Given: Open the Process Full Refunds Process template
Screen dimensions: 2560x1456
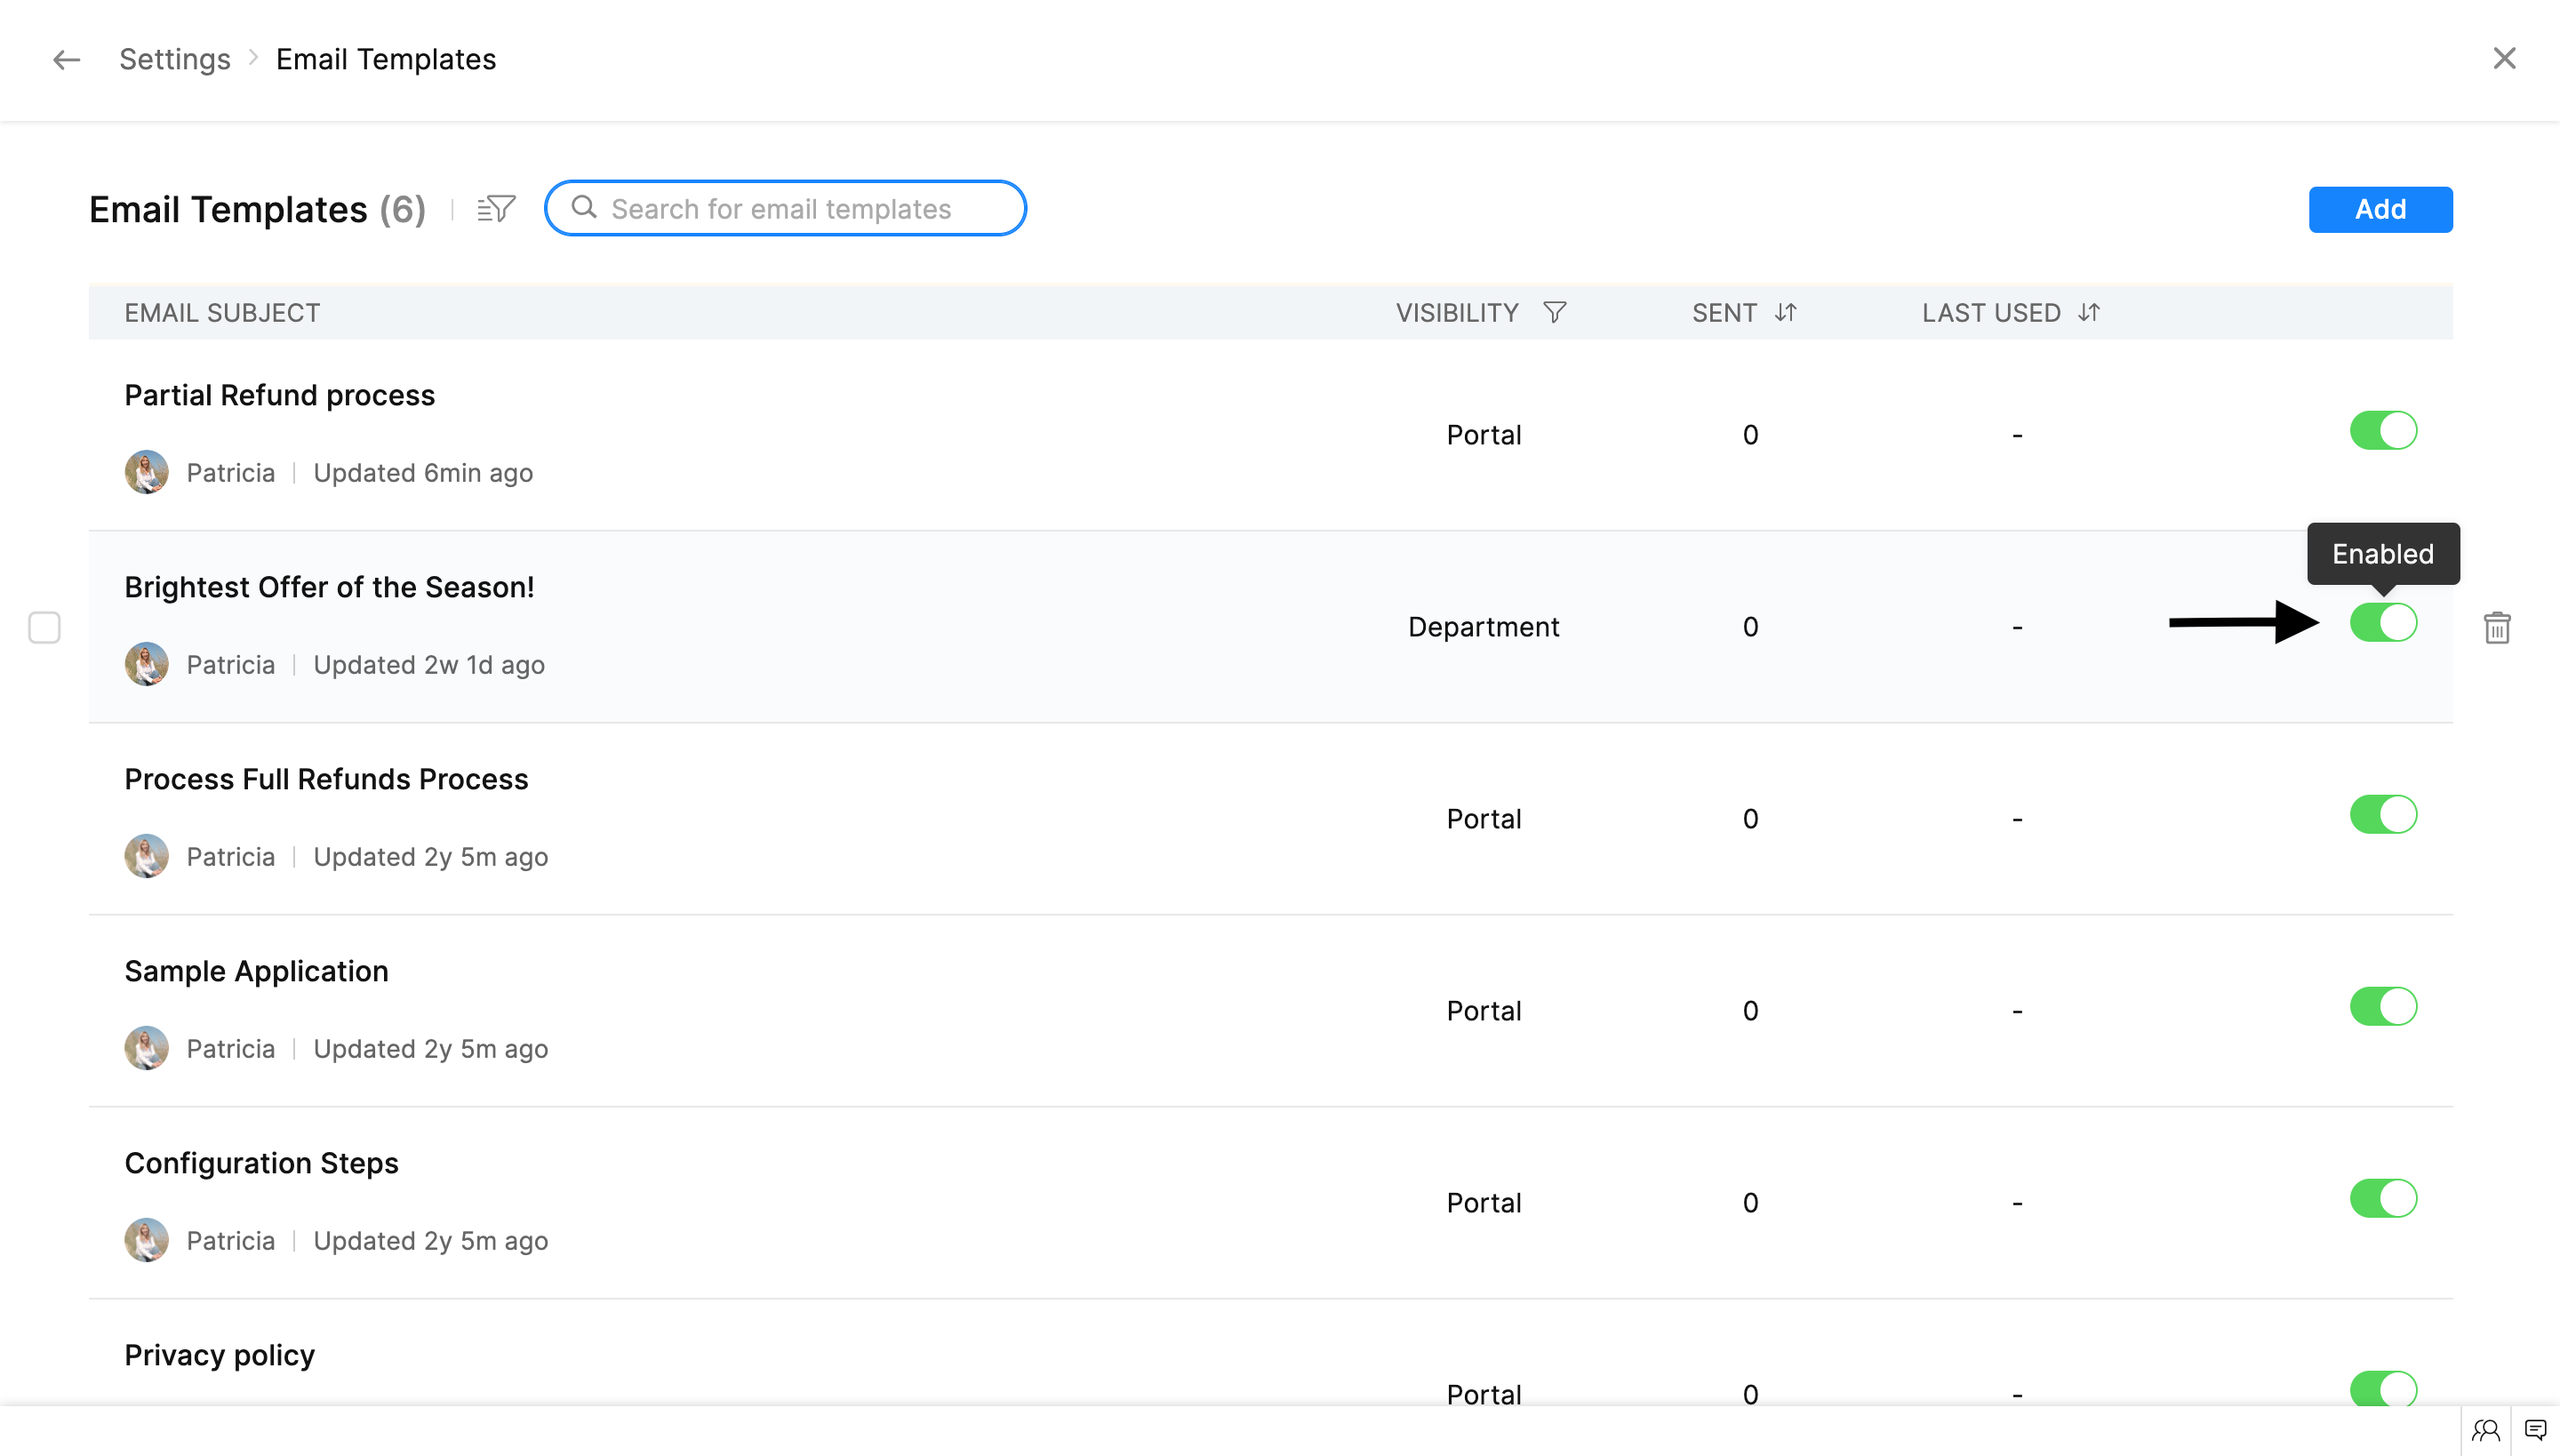Looking at the screenshot, I should (326, 779).
